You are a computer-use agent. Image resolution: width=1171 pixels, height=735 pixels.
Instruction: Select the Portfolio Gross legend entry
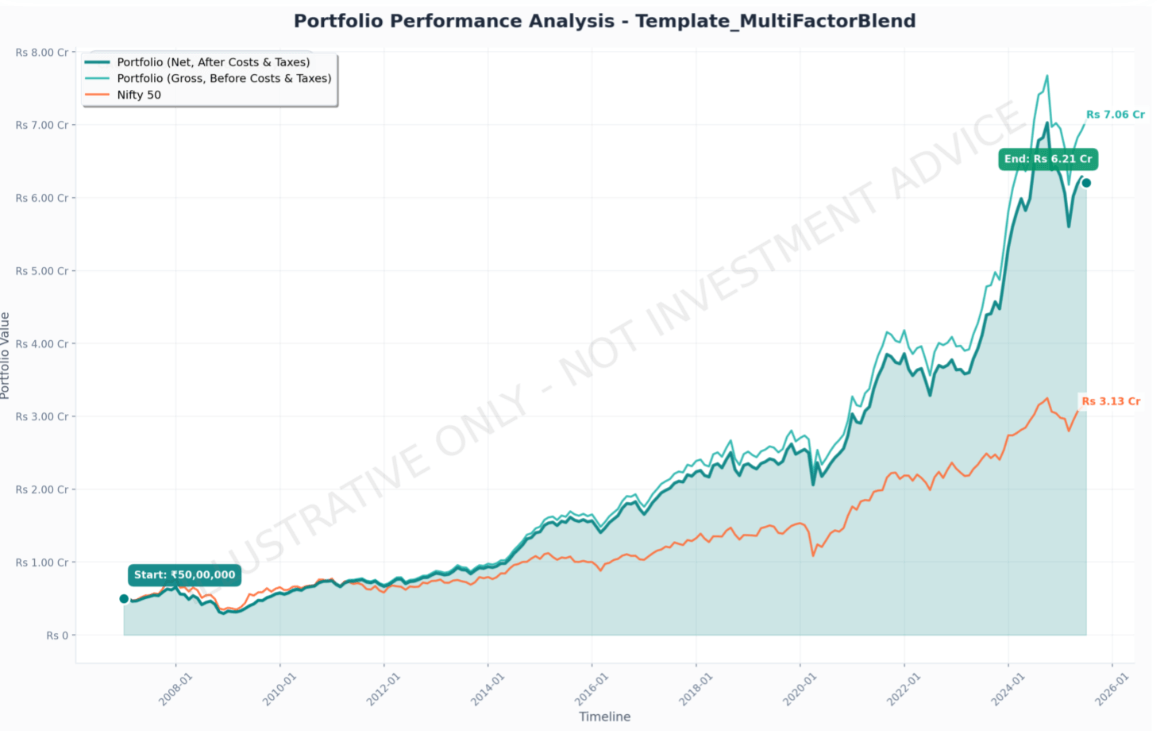coord(223,78)
